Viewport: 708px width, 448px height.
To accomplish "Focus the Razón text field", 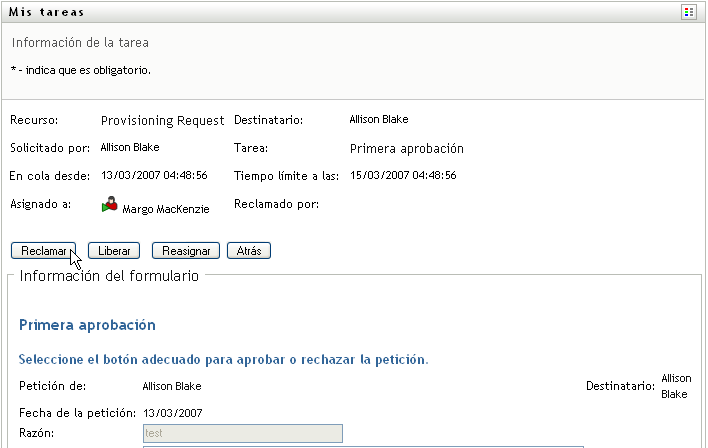I will click(243, 434).
